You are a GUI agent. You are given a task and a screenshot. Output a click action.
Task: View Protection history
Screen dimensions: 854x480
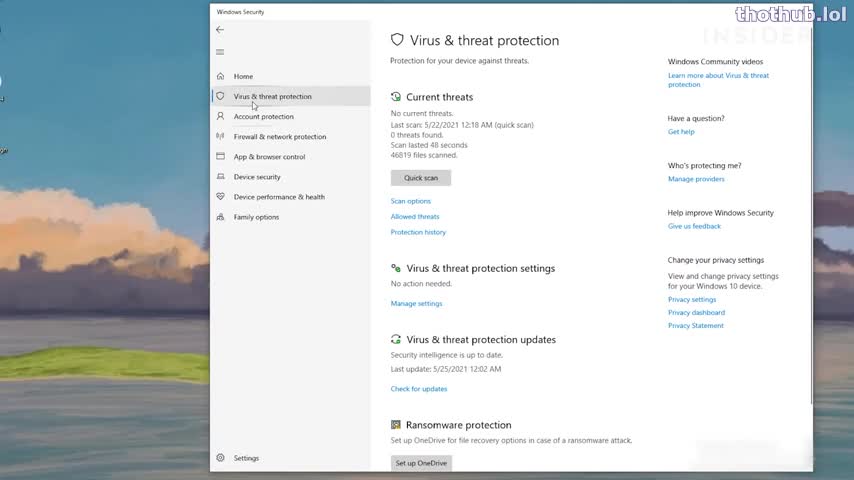coord(418,232)
